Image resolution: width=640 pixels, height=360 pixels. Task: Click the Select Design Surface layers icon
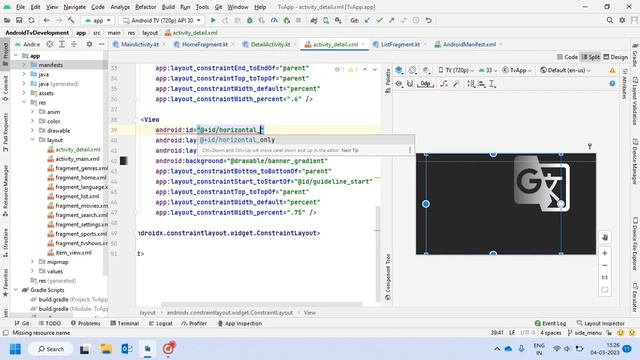point(399,70)
